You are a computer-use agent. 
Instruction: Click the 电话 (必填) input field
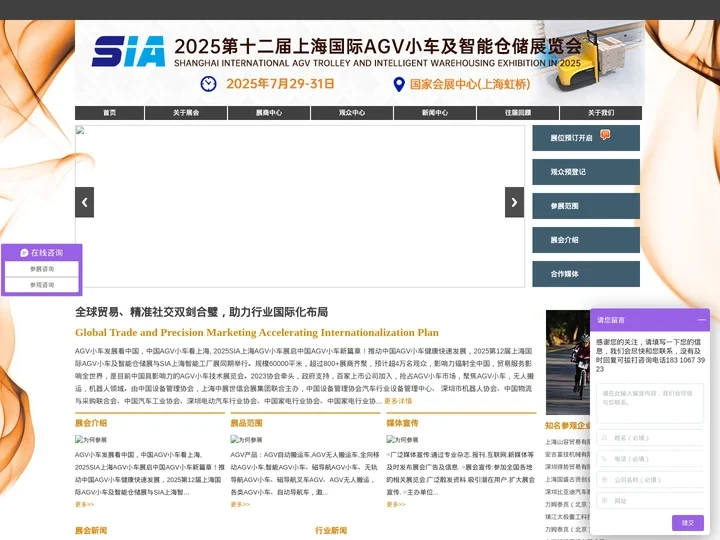pos(650,459)
